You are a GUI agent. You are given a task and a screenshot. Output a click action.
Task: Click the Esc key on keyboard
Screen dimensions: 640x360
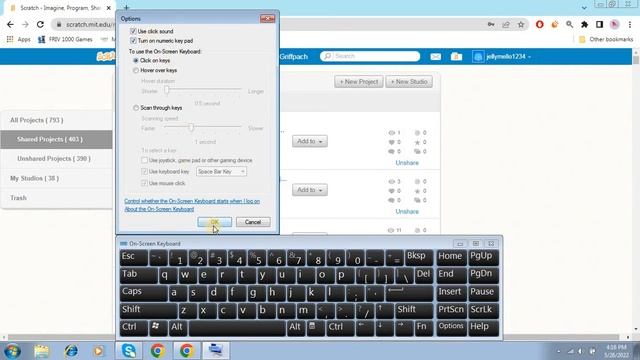click(x=133, y=258)
